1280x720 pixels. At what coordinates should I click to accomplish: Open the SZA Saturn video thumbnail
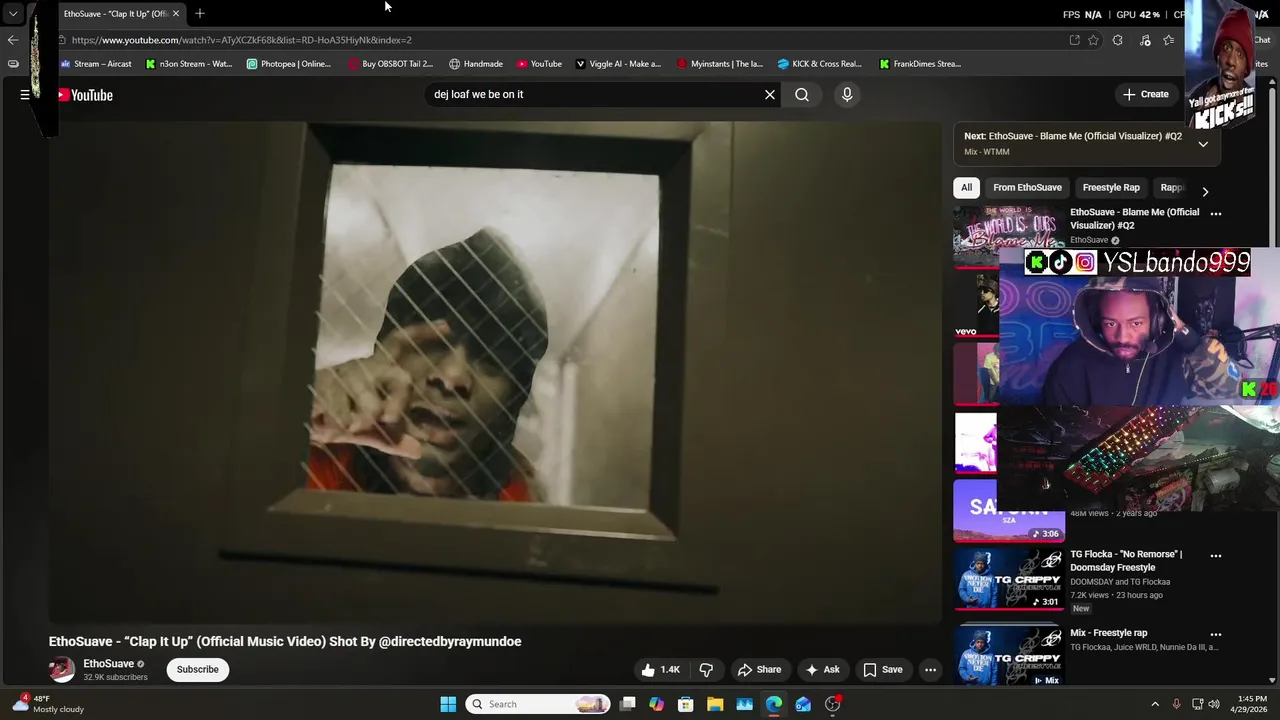click(1009, 510)
